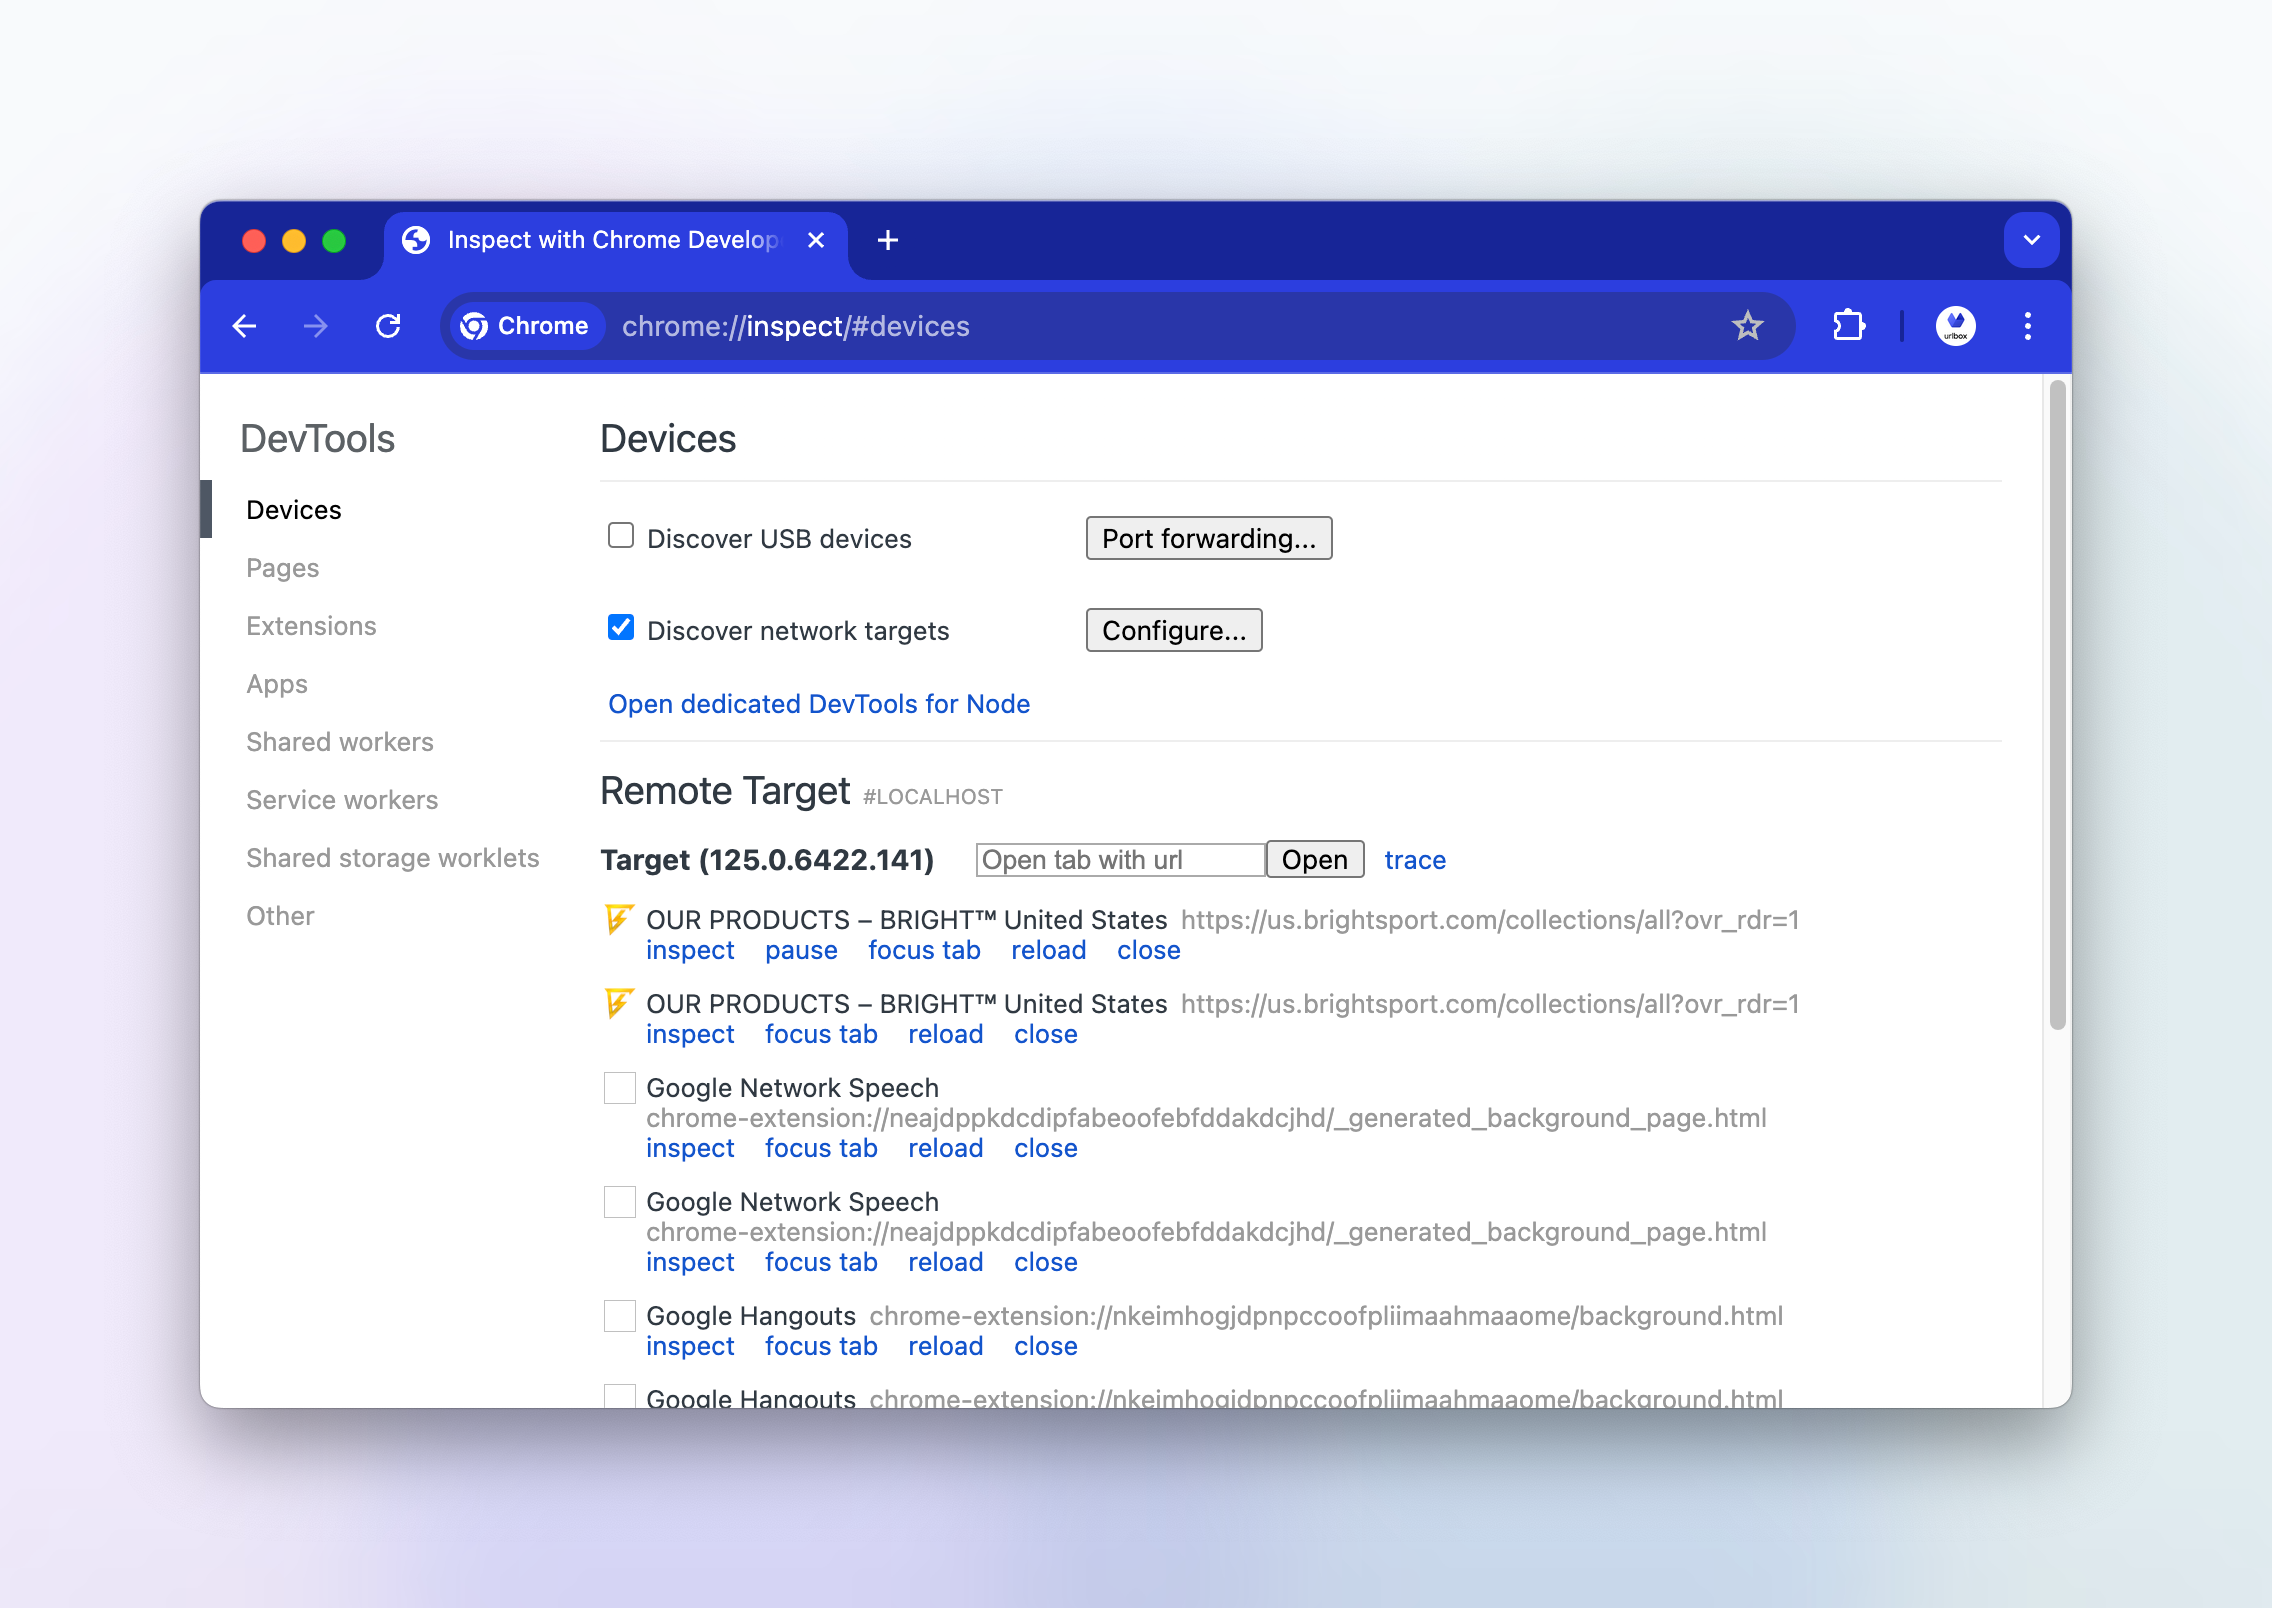Screen dimensions: 2272x1608
Task: Click trace next to the Open button
Action: (x=1415, y=859)
